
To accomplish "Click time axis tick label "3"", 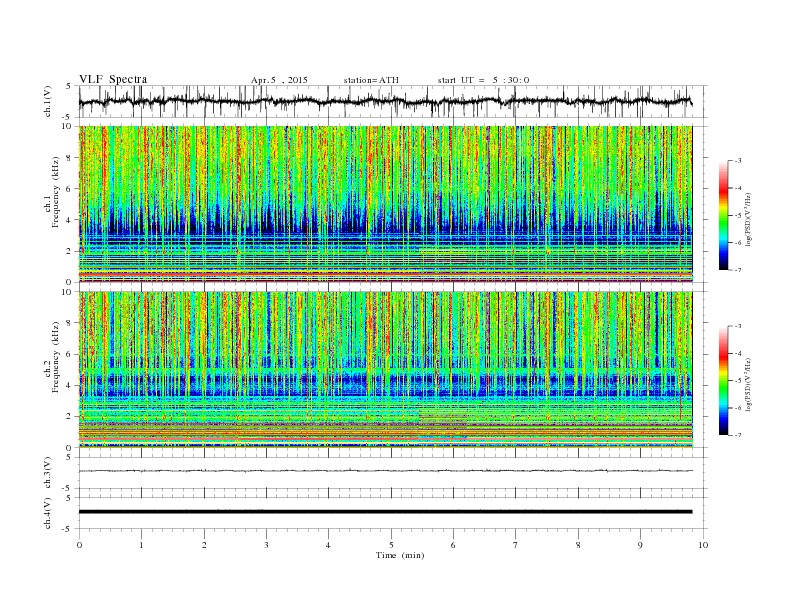I will point(266,545).
